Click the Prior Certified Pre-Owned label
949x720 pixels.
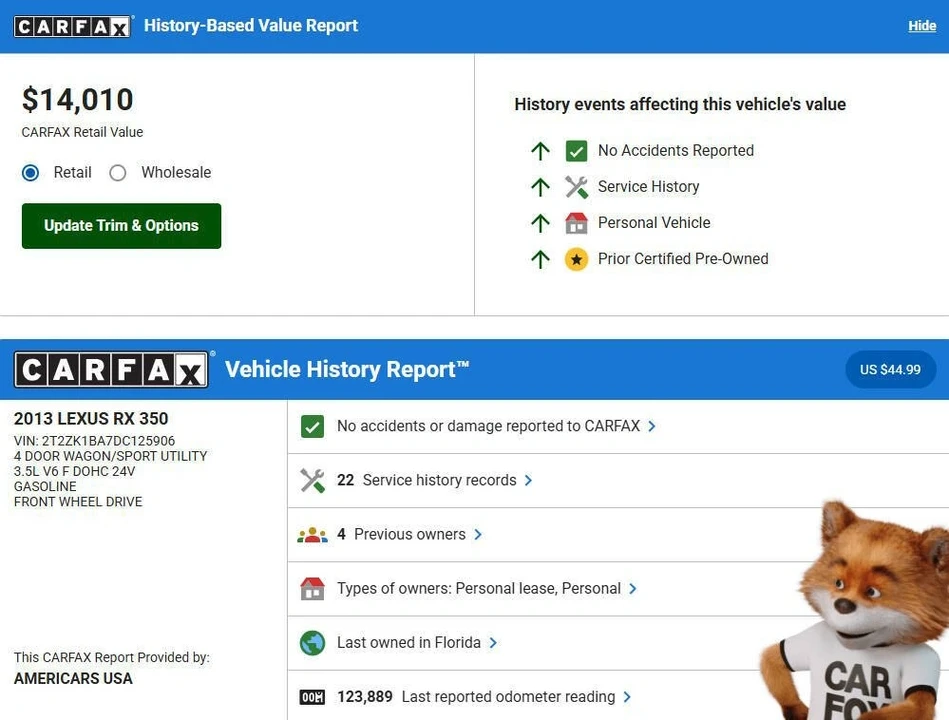click(x=683, y=259)
